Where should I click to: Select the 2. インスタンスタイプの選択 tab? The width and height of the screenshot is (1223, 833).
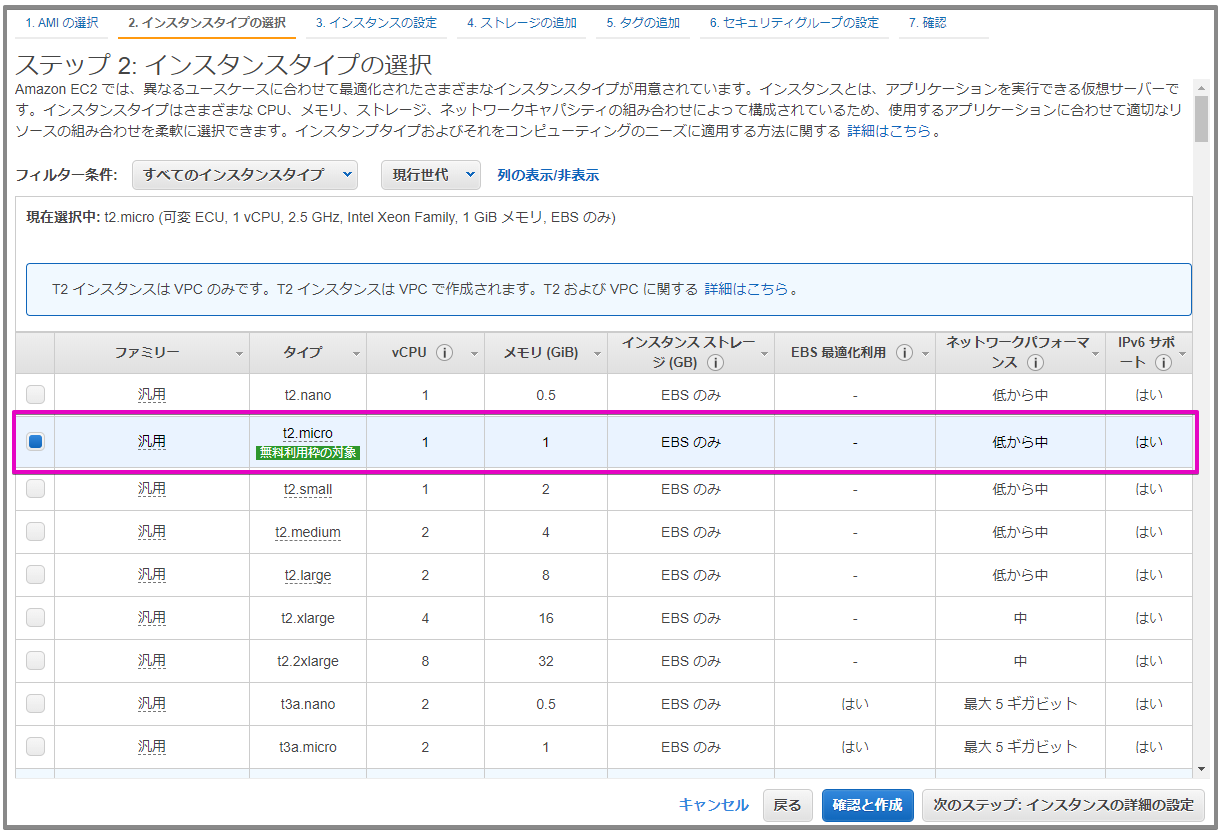207,23
